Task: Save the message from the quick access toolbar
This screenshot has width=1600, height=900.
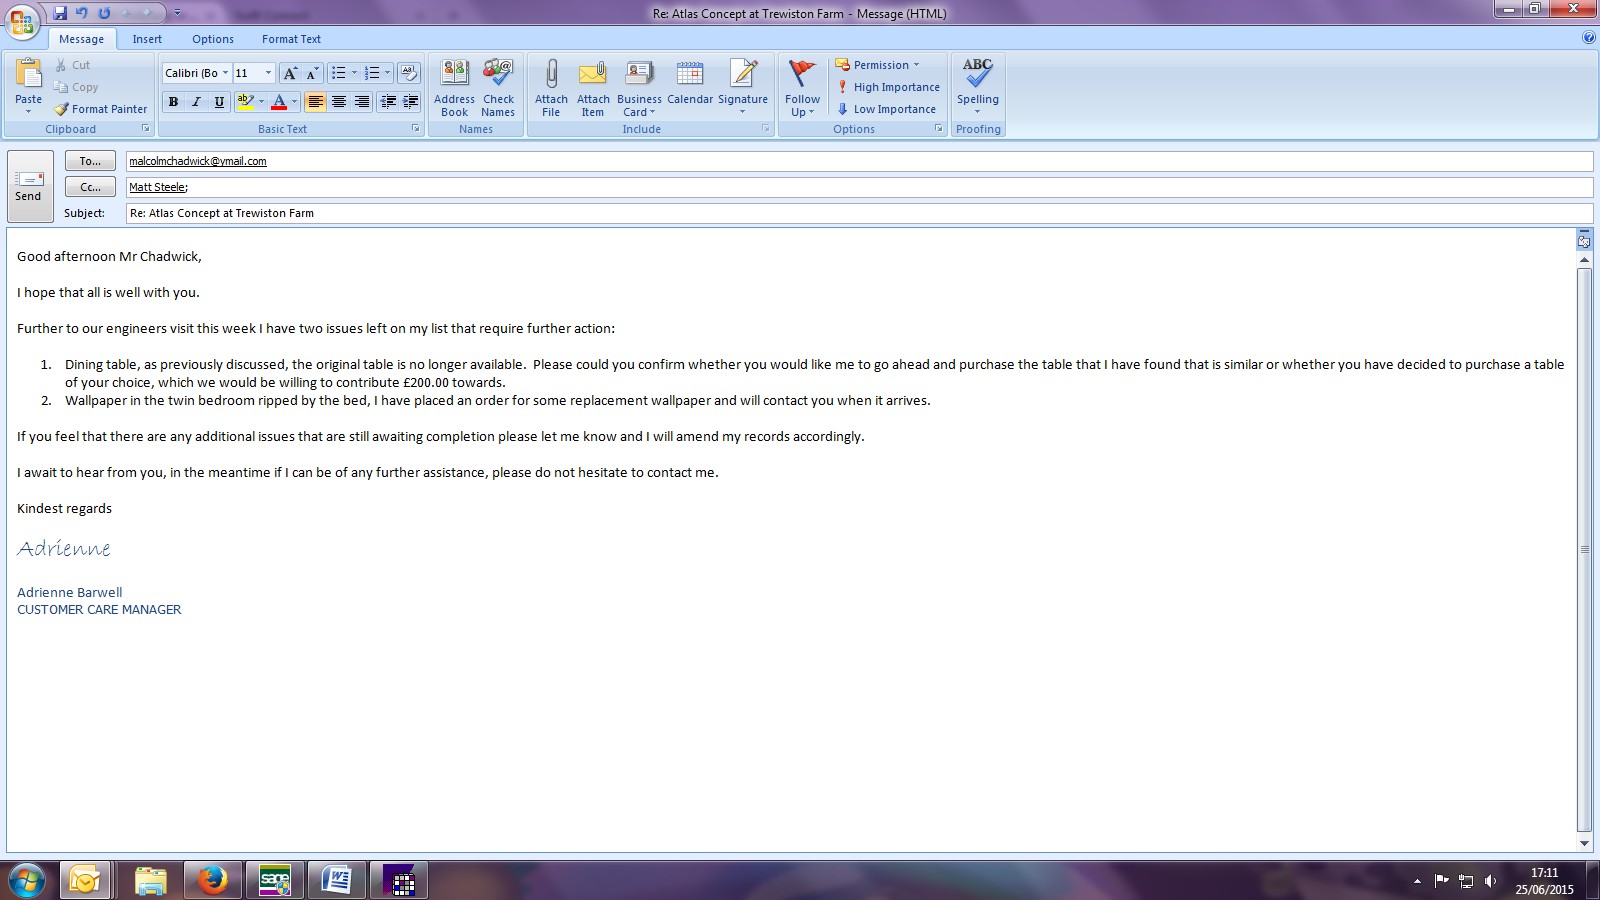Action: [60, 13]
